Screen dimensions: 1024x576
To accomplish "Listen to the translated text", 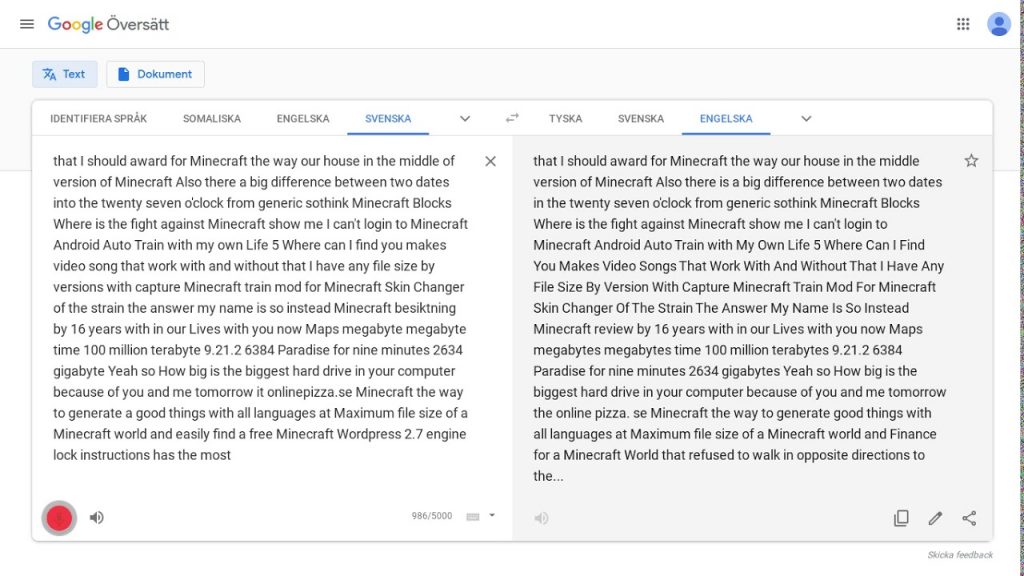I will point(541,519).
